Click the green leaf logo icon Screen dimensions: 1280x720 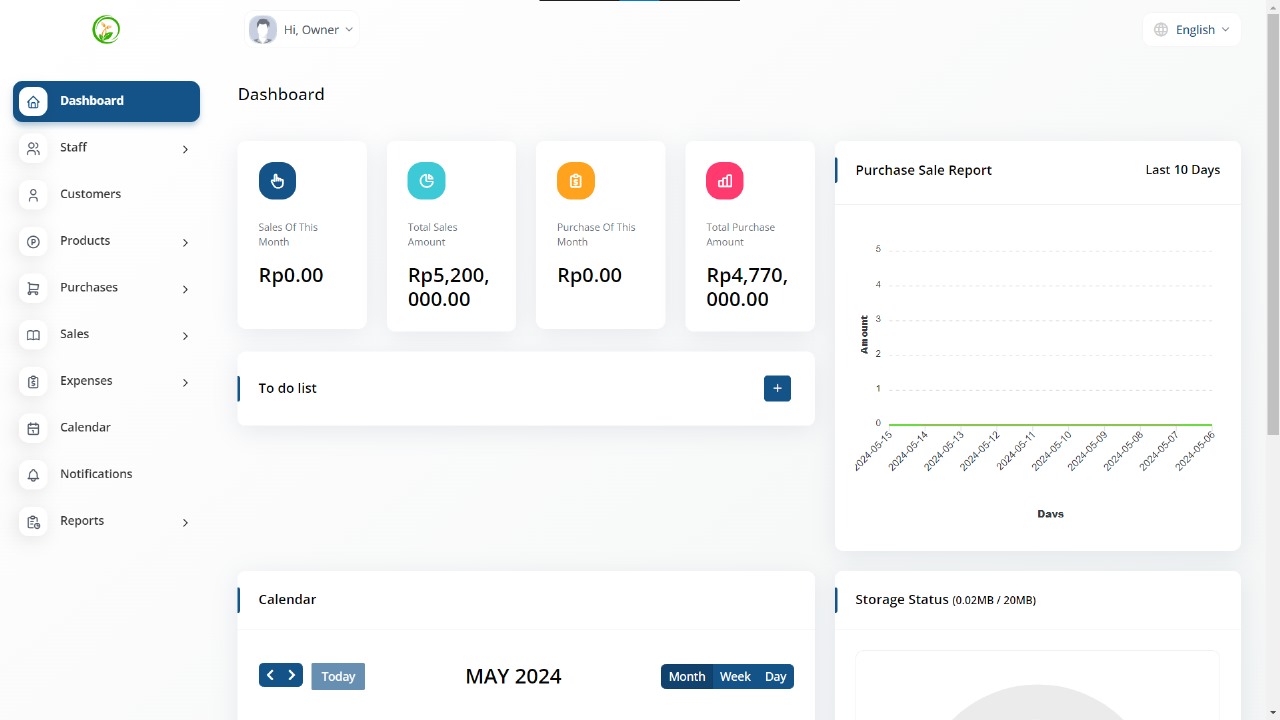tap(106, 30)
